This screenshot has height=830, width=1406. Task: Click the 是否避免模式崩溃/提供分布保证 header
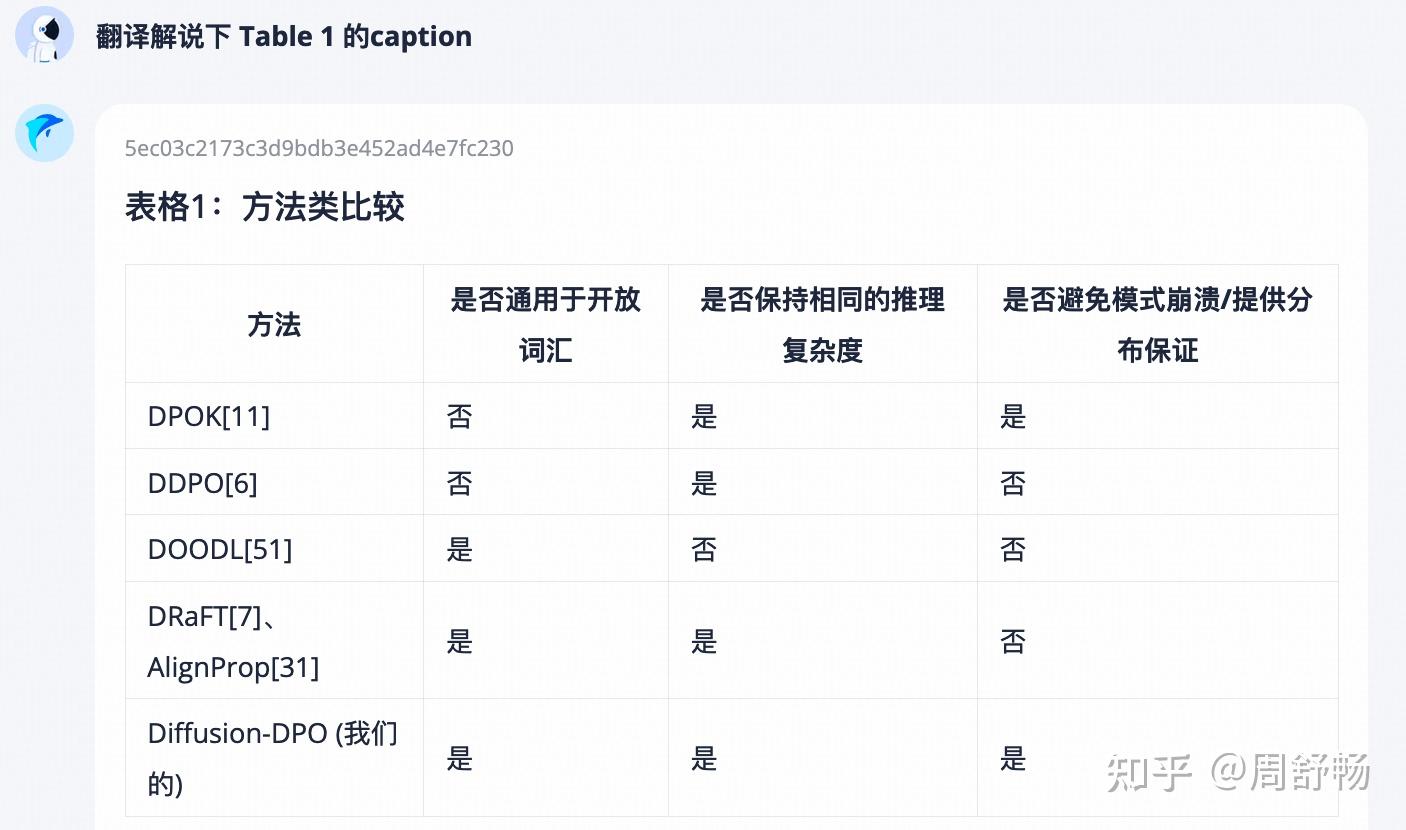coord(1157,323)
